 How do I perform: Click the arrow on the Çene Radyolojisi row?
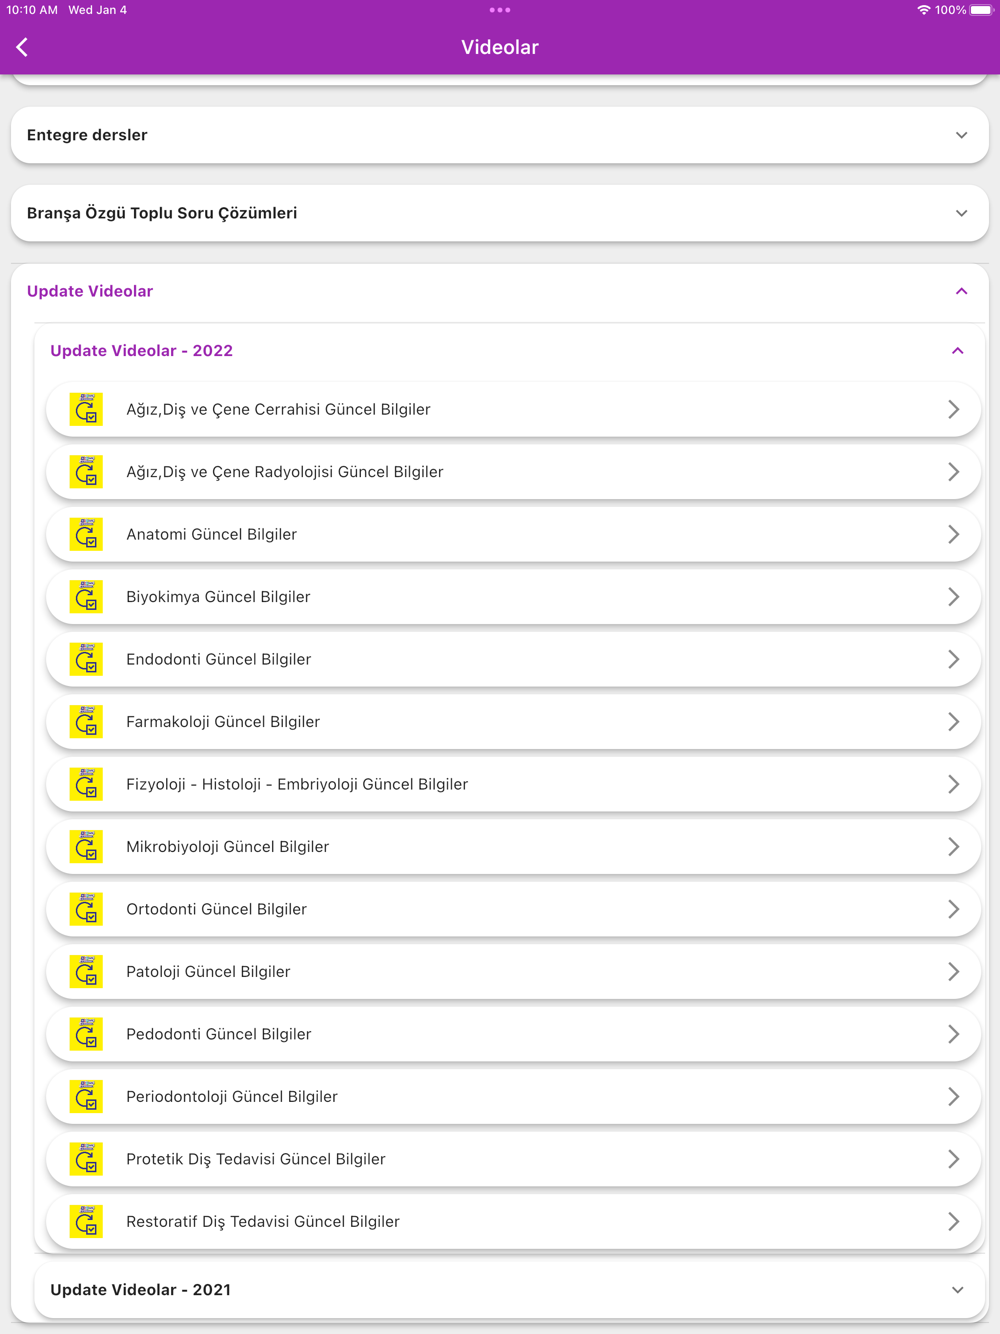point(953,472)
